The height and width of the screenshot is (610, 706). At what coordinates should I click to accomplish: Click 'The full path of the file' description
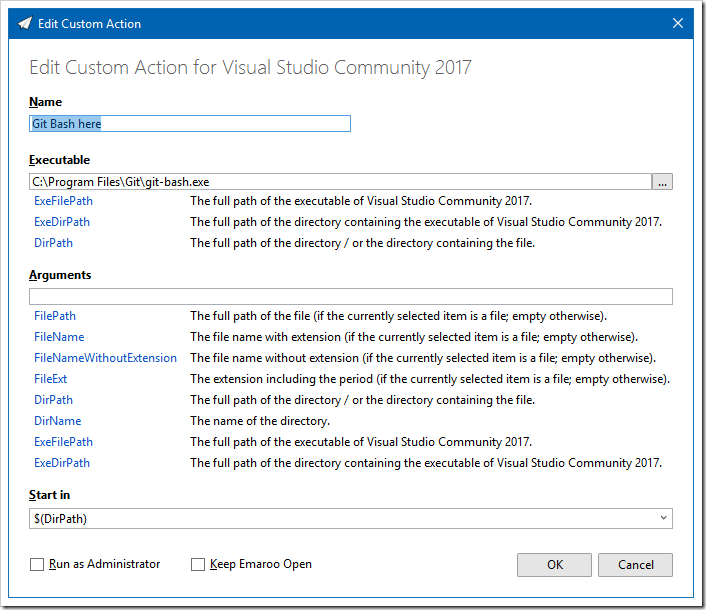(x=398, y=316)
